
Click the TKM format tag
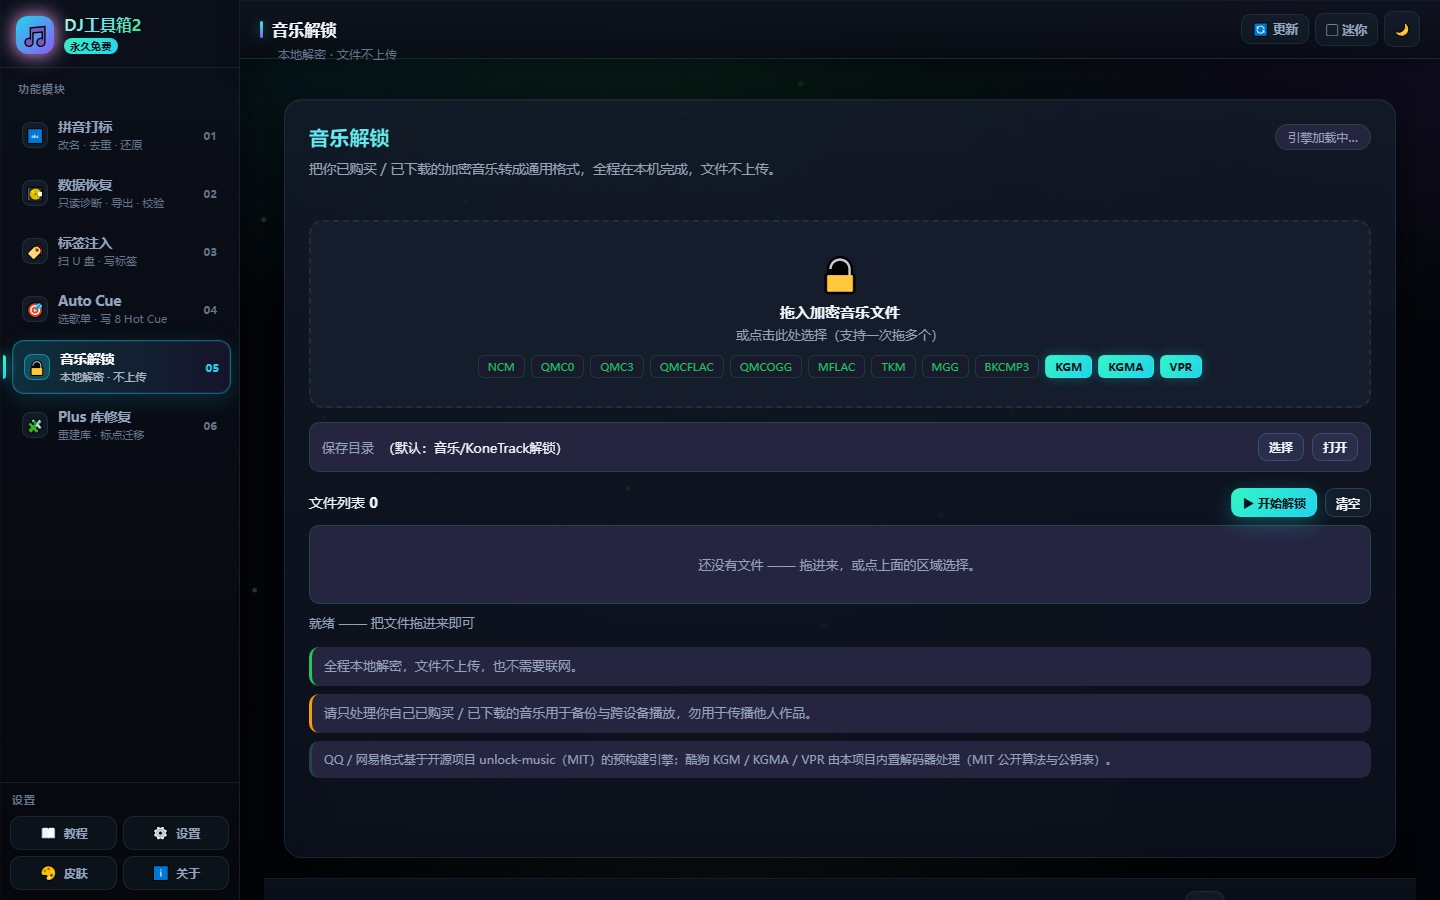(893, 367)
